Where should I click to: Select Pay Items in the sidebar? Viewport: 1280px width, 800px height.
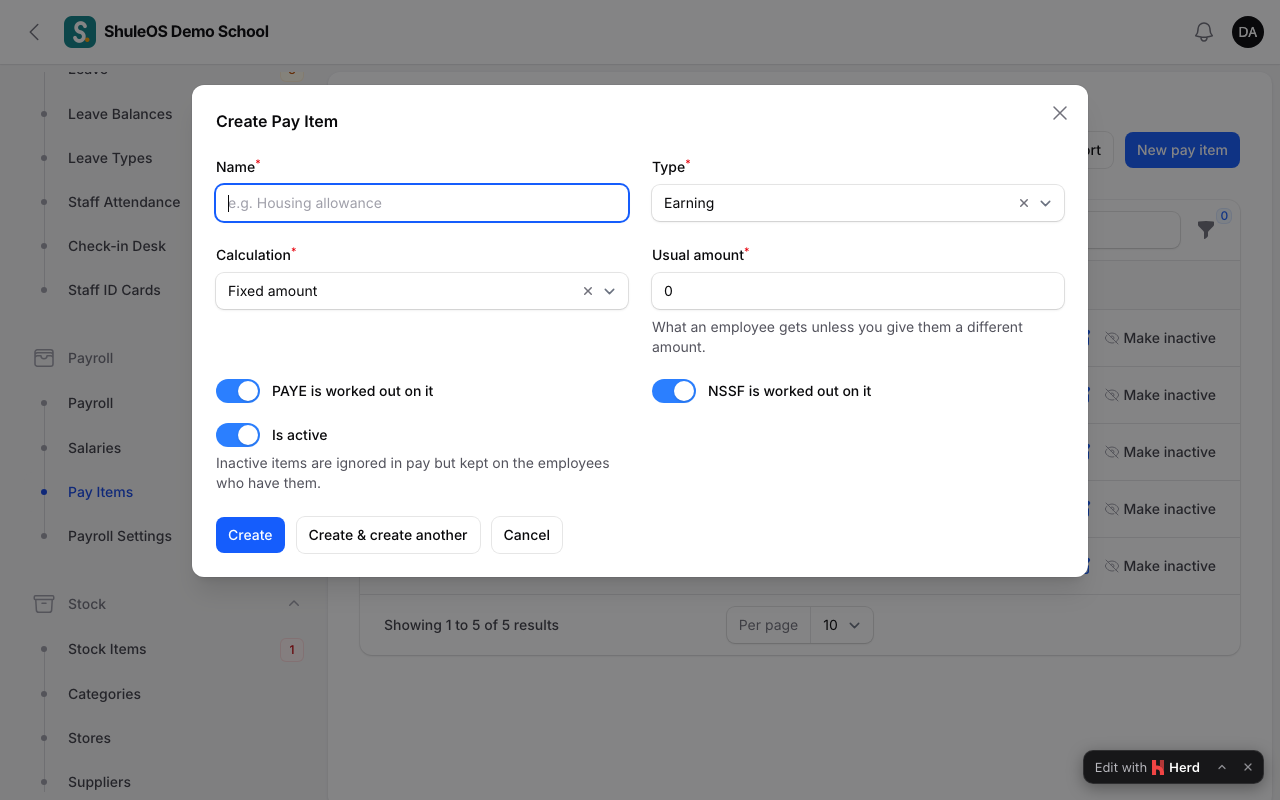point(100,492)
